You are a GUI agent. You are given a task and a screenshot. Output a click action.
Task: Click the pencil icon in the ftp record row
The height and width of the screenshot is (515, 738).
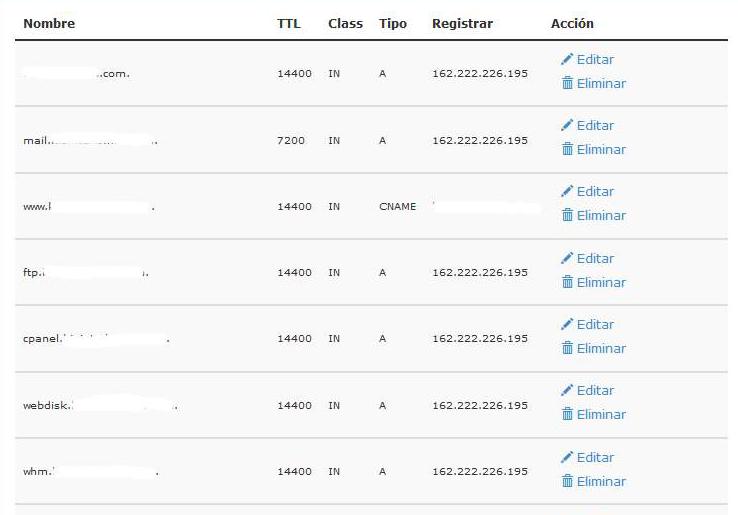(567, 258)
